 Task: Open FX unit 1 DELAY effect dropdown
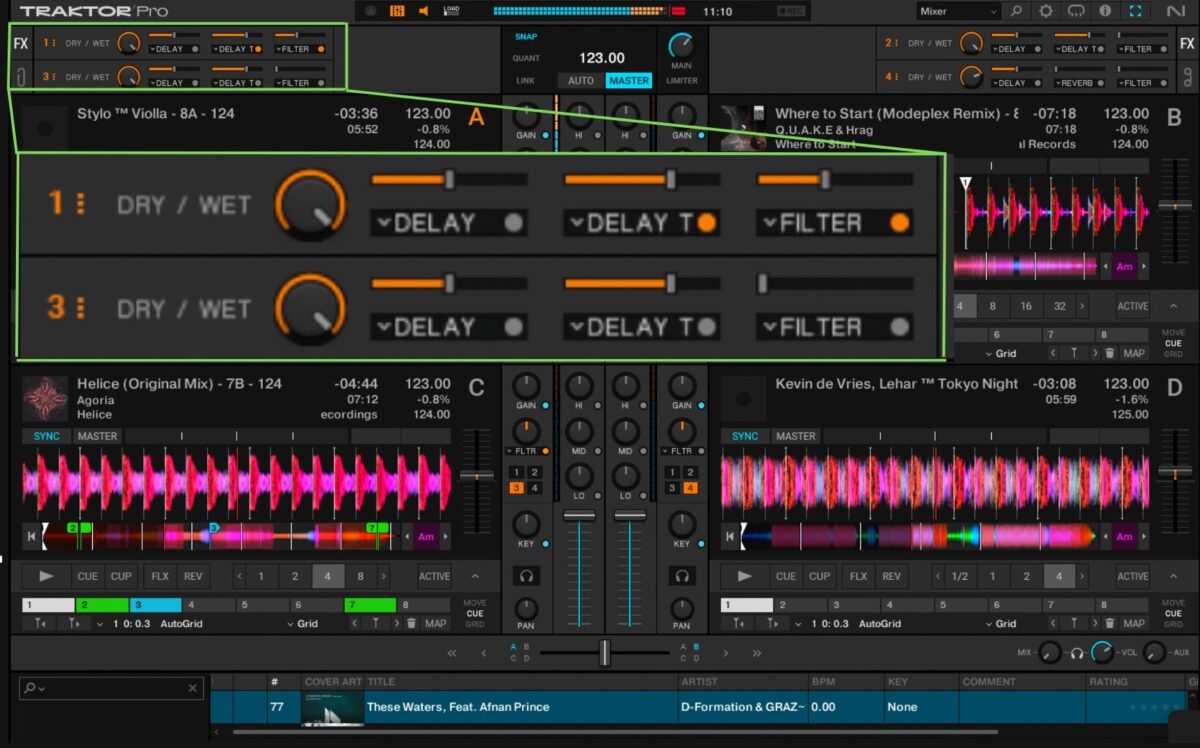[174, 49]
